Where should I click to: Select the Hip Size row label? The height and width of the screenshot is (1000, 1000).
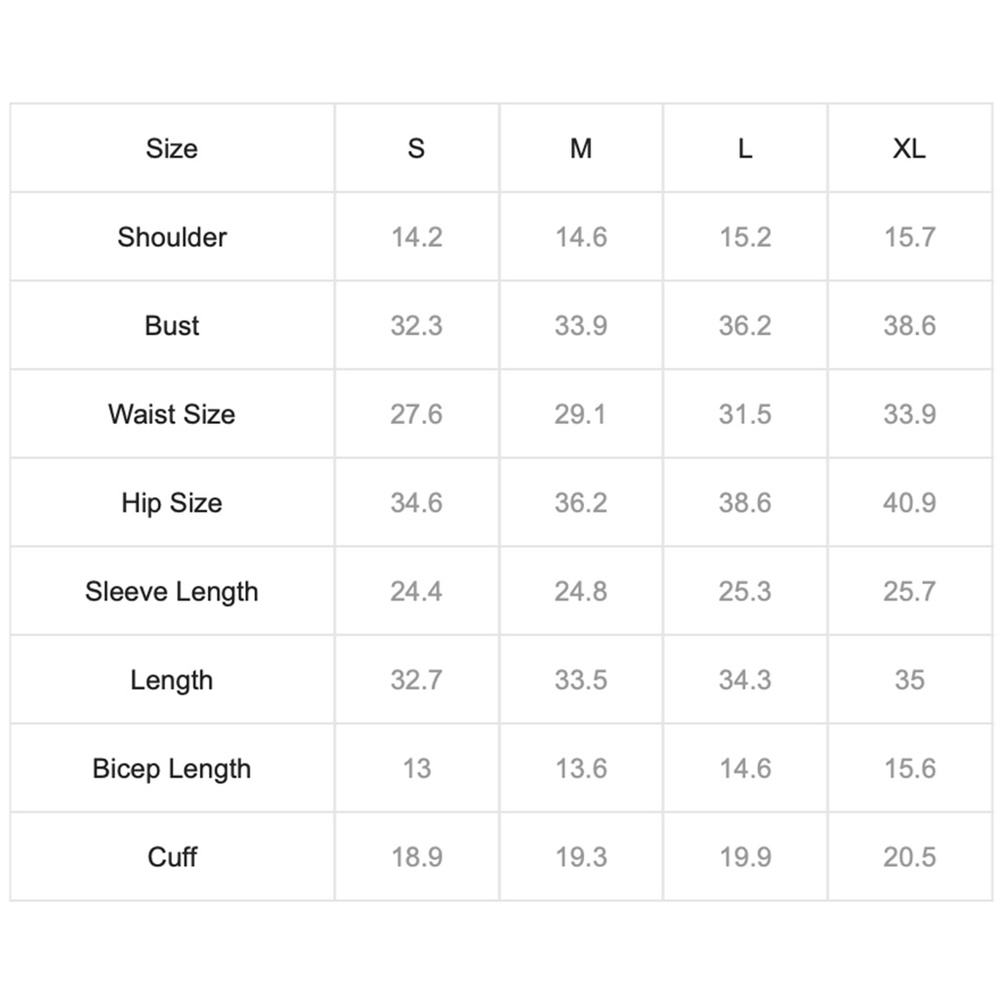point(172,503)
